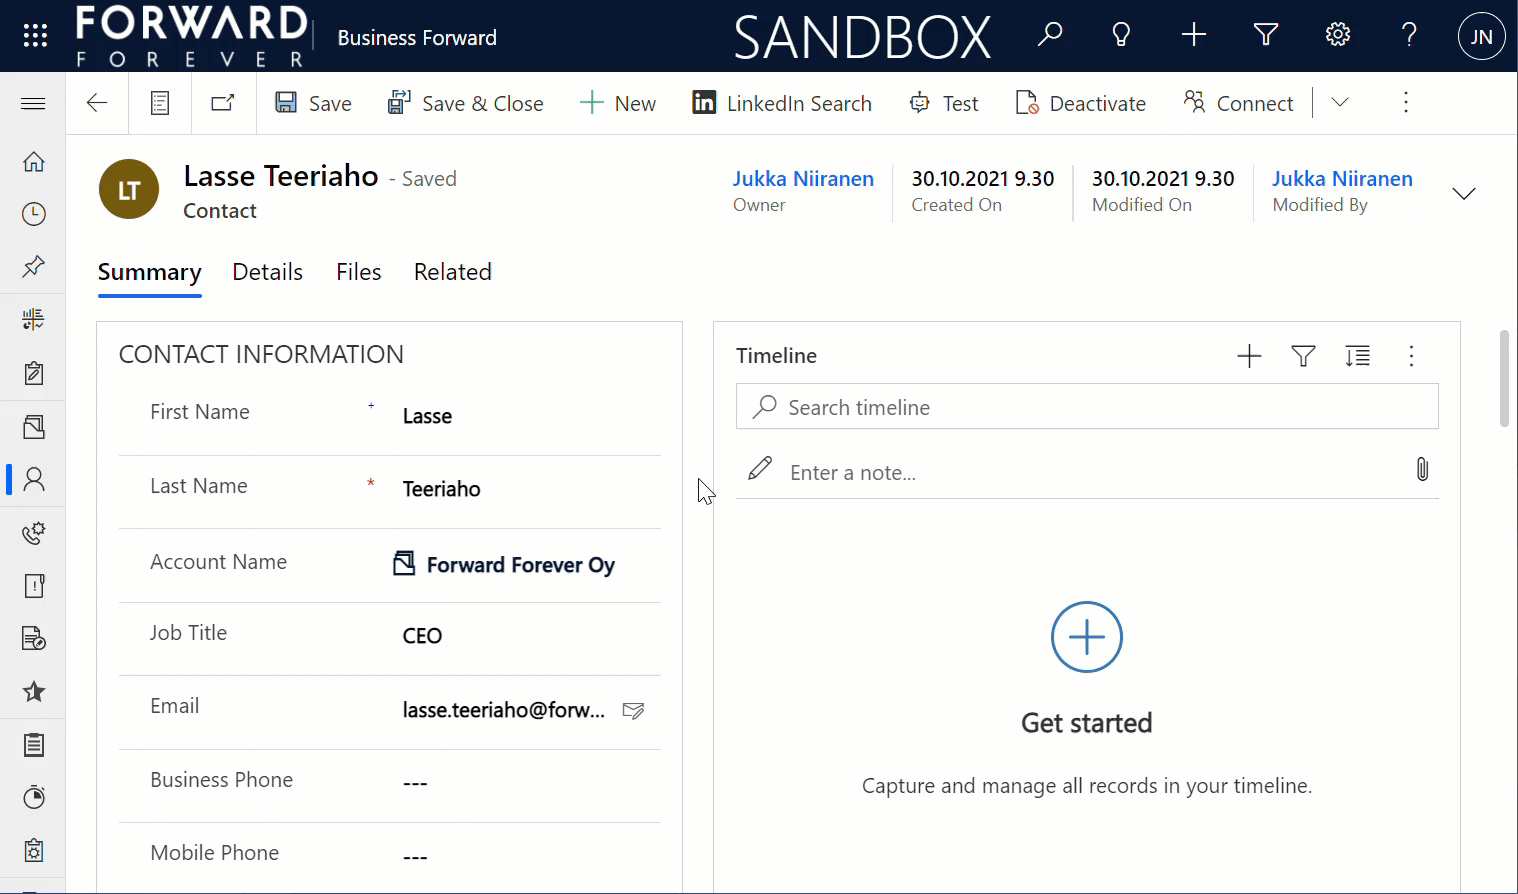The height and width of the screenshot is (894, 1518).
Task: Expand the Connect options chevron
Action: tap(1340, 102)
